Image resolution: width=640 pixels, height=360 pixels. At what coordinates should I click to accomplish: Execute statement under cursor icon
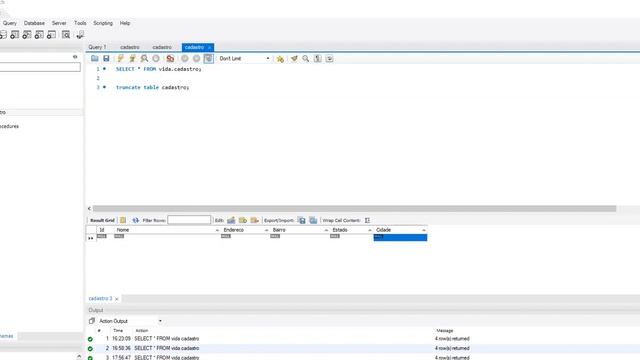(132, 59)
